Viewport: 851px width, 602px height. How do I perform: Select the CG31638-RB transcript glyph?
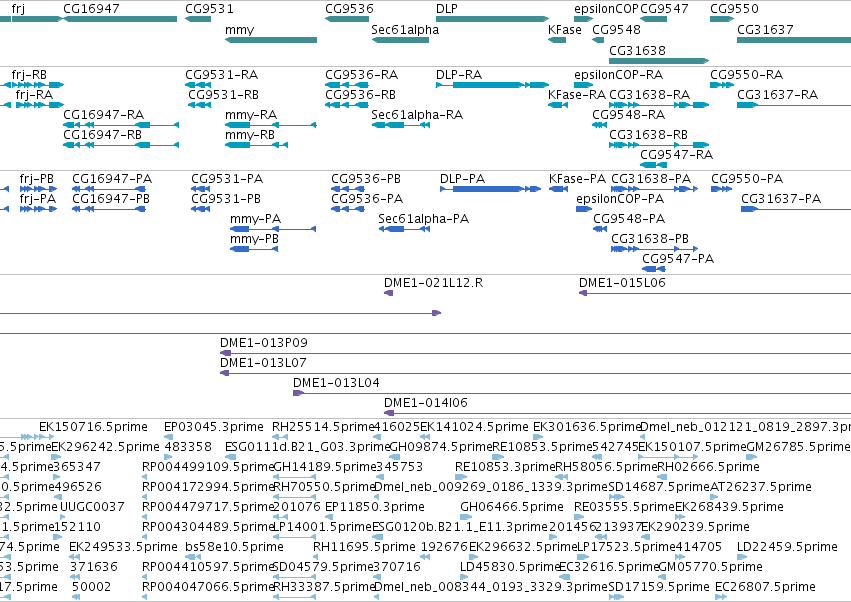659,145
